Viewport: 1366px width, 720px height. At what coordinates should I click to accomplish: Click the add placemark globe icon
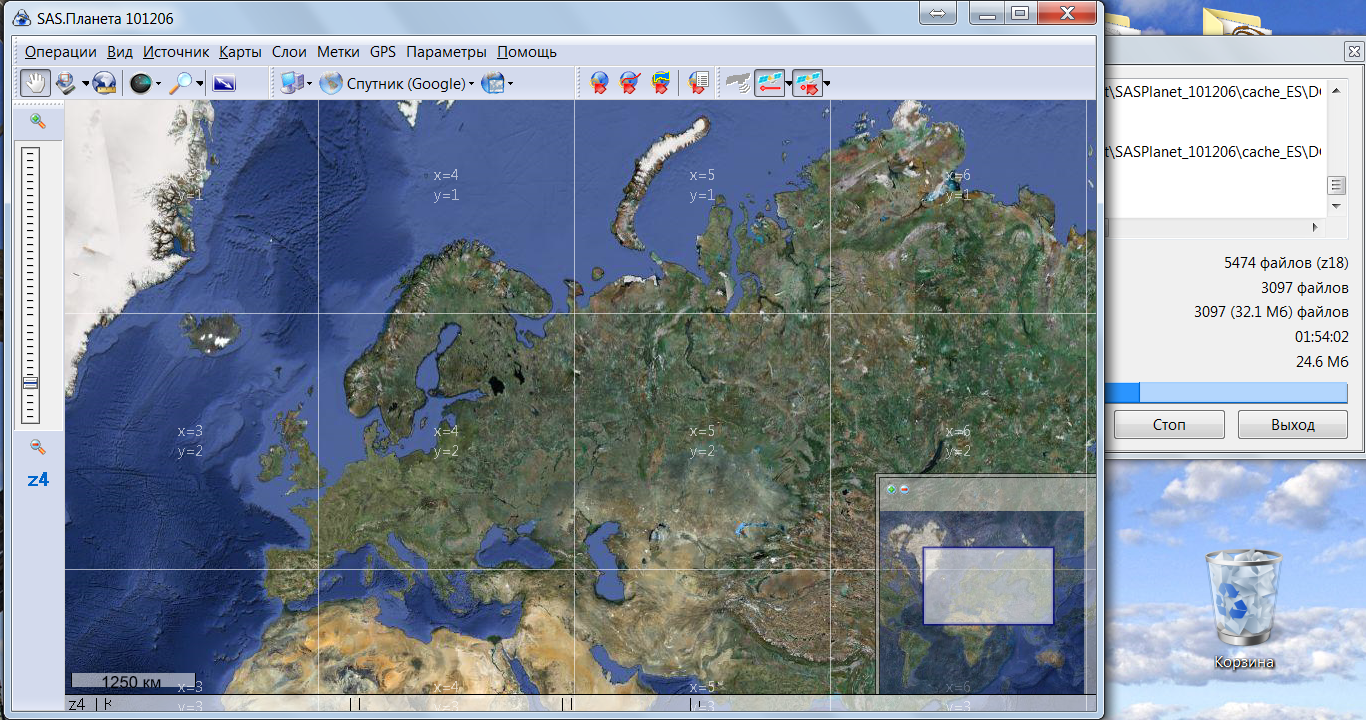[x=599, y=84]
